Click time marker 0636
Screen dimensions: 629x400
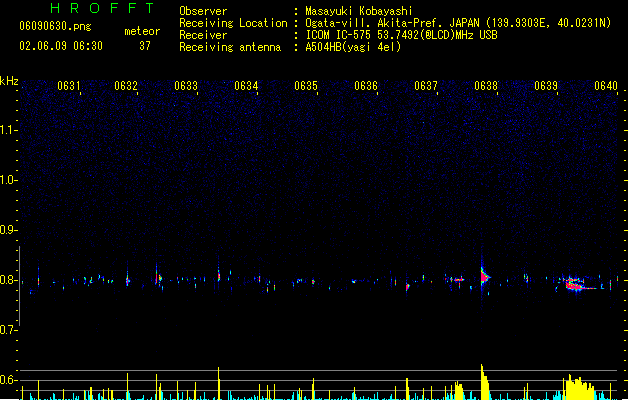[366, 86]
